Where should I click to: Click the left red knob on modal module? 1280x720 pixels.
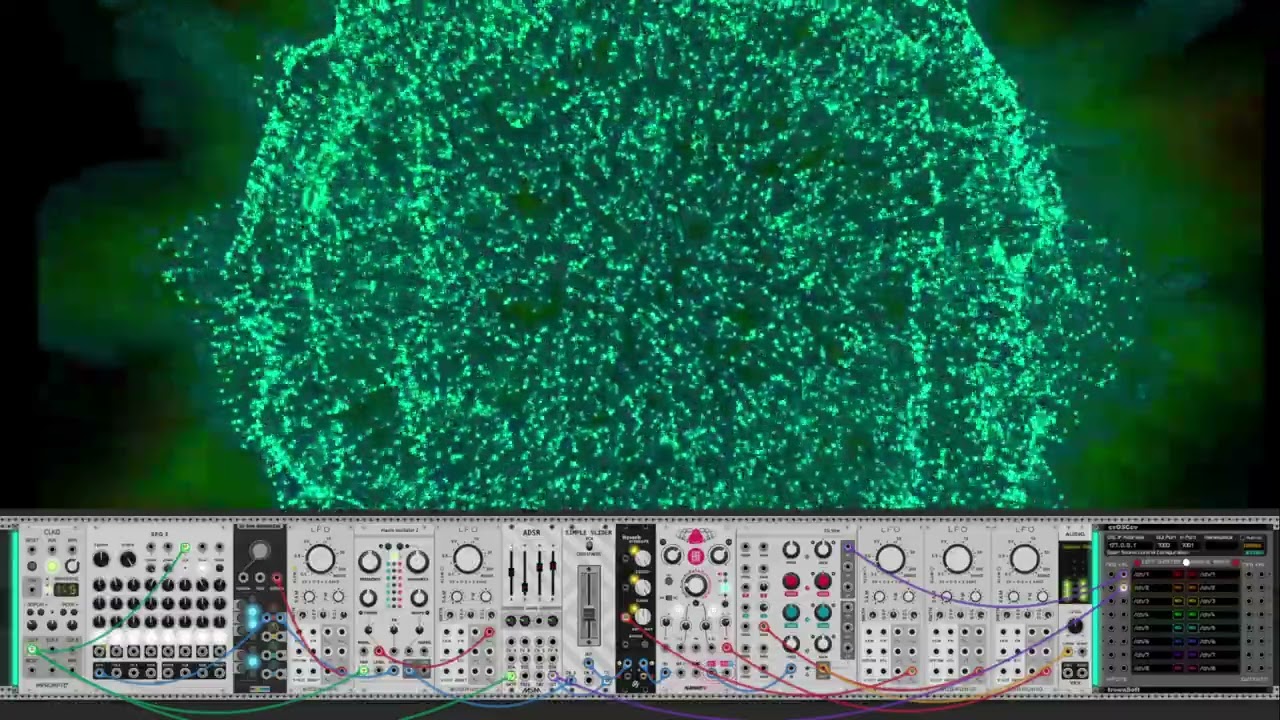coord(791,581)
